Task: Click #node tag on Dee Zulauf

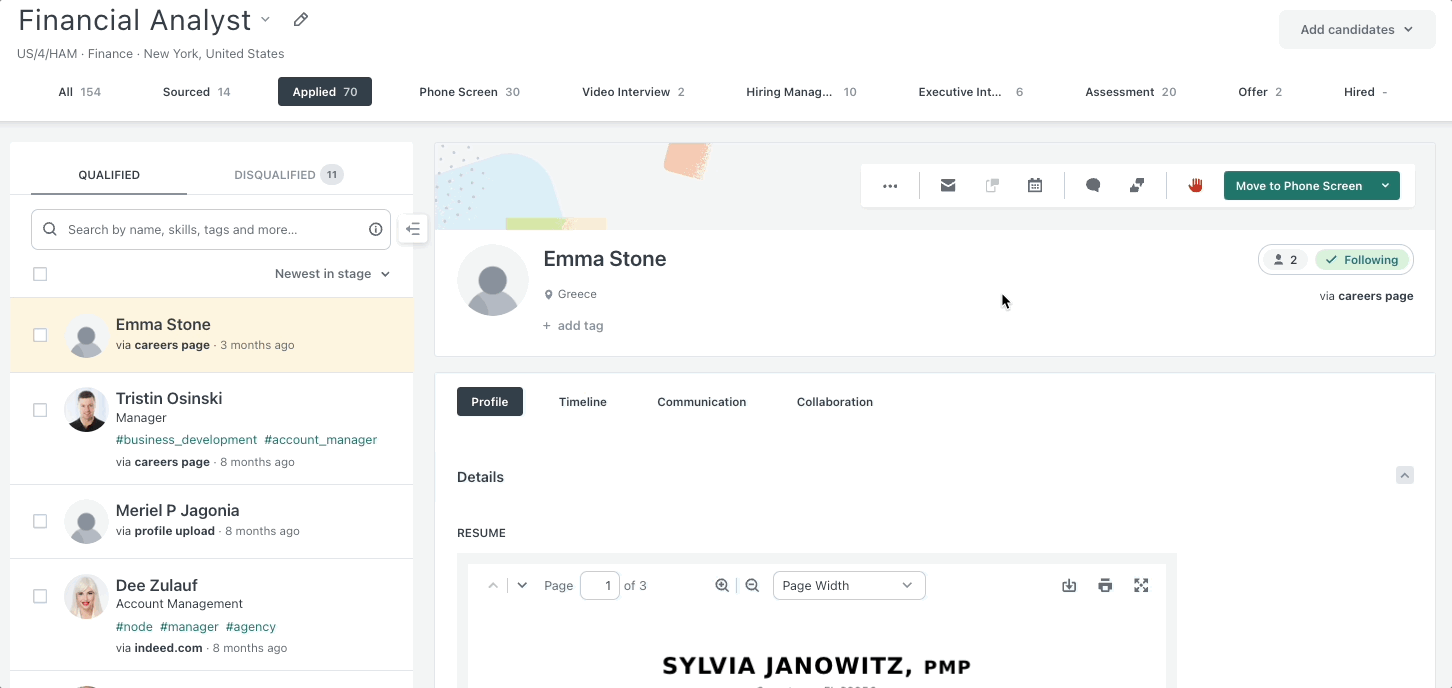Action: (134, 627)
